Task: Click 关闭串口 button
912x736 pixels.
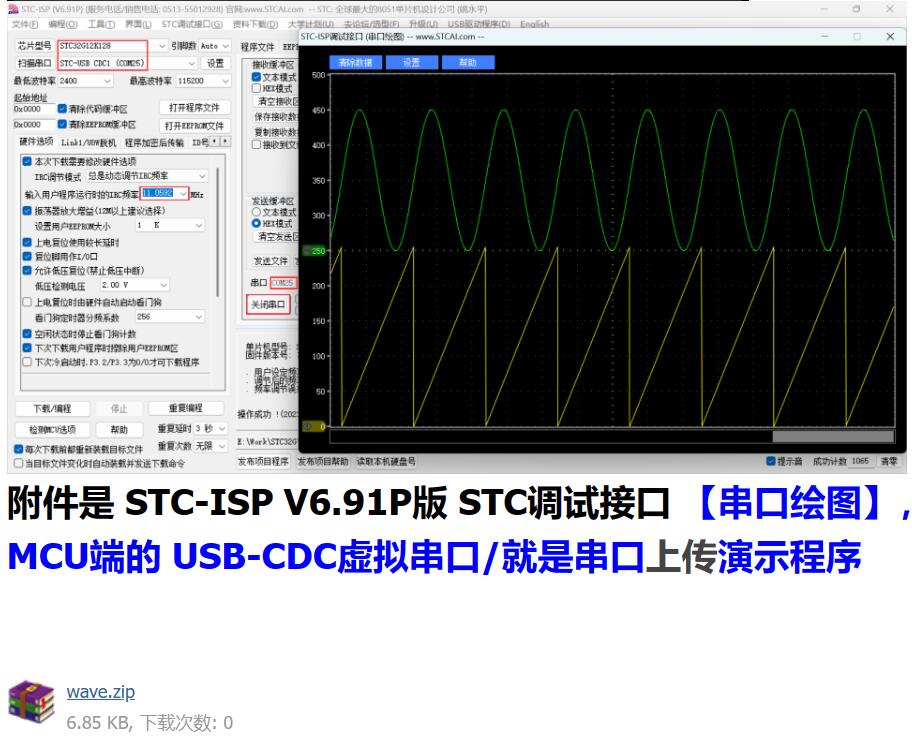Action: click(268, 304)
